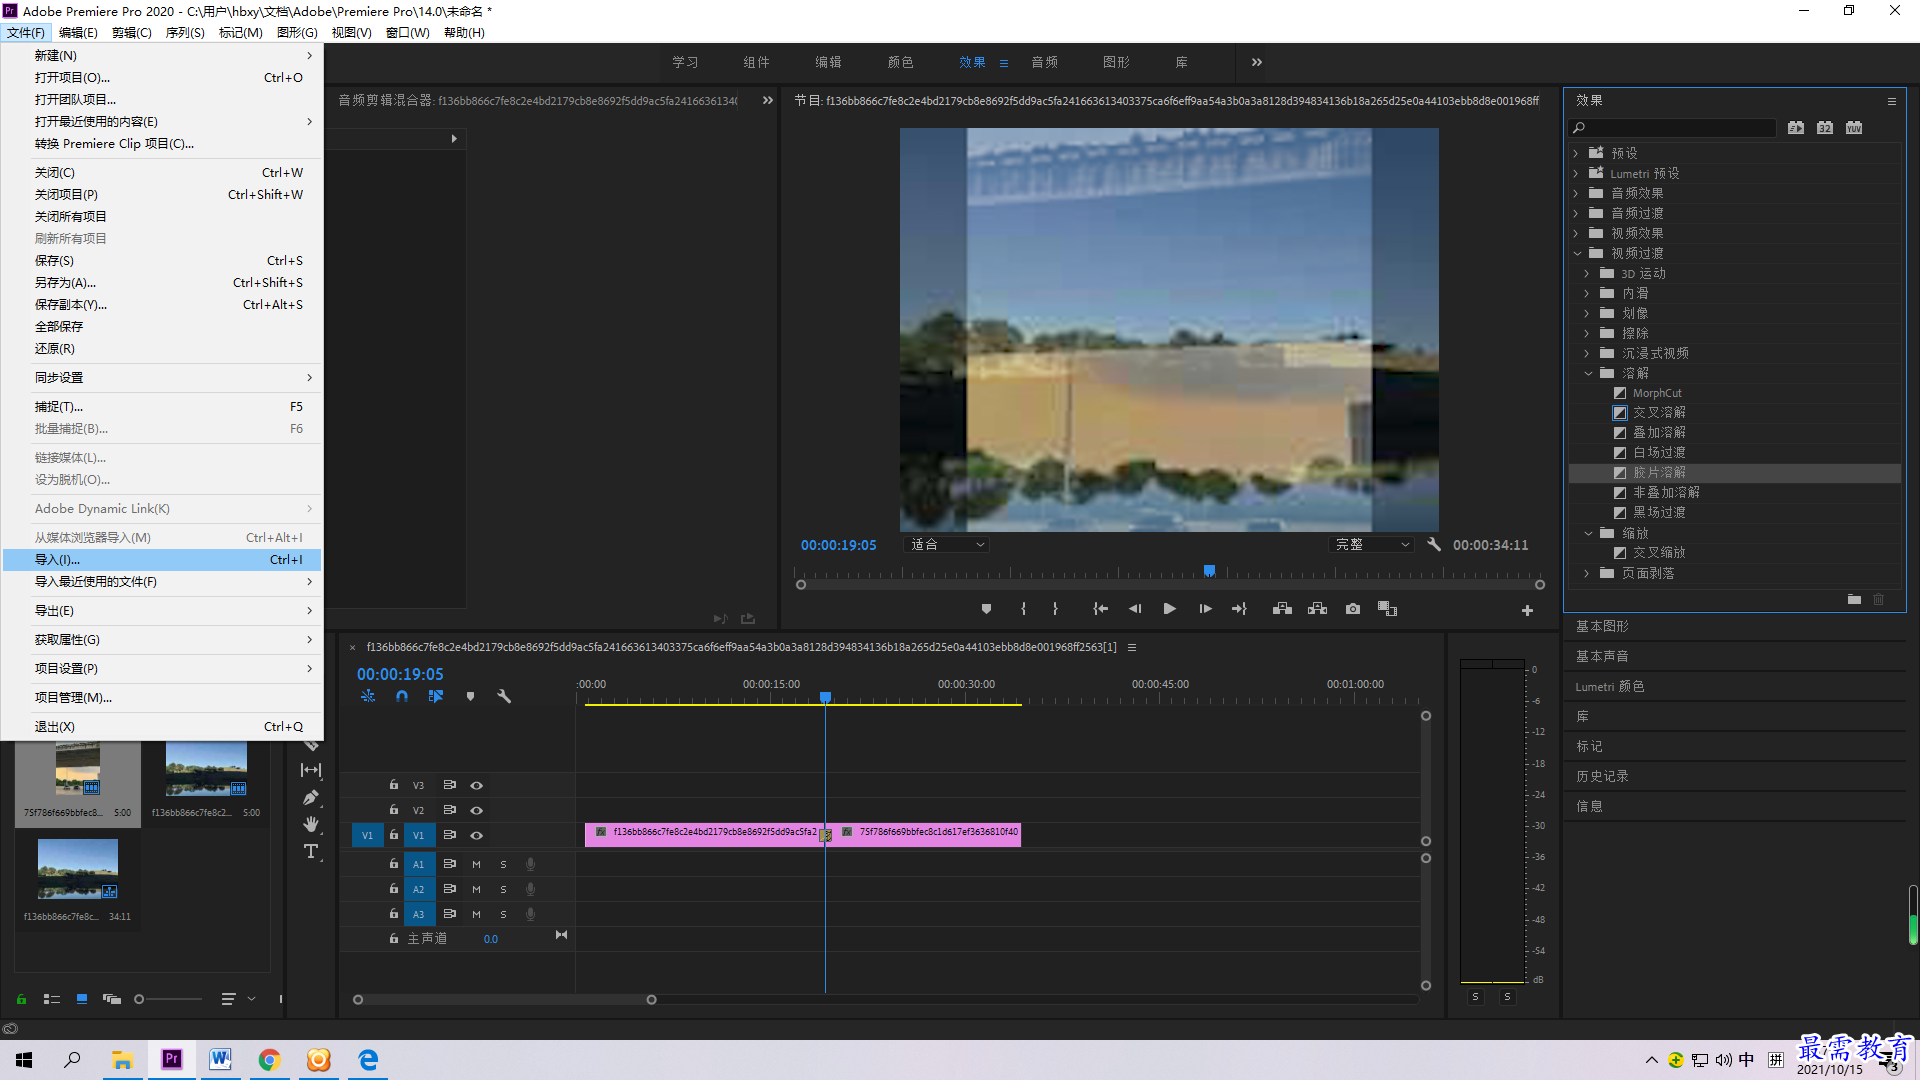
Task: Select the Type tool
Action: 311,851
